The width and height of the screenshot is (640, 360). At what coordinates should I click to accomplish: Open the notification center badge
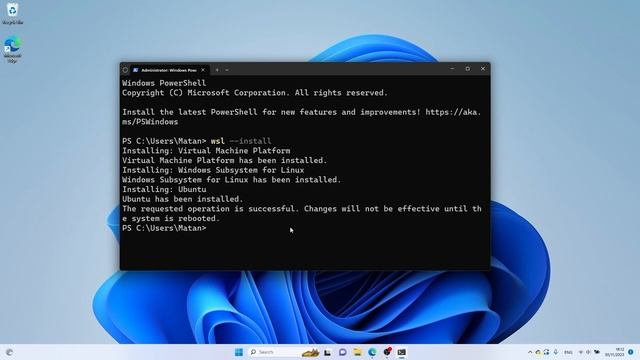point(631,352)
